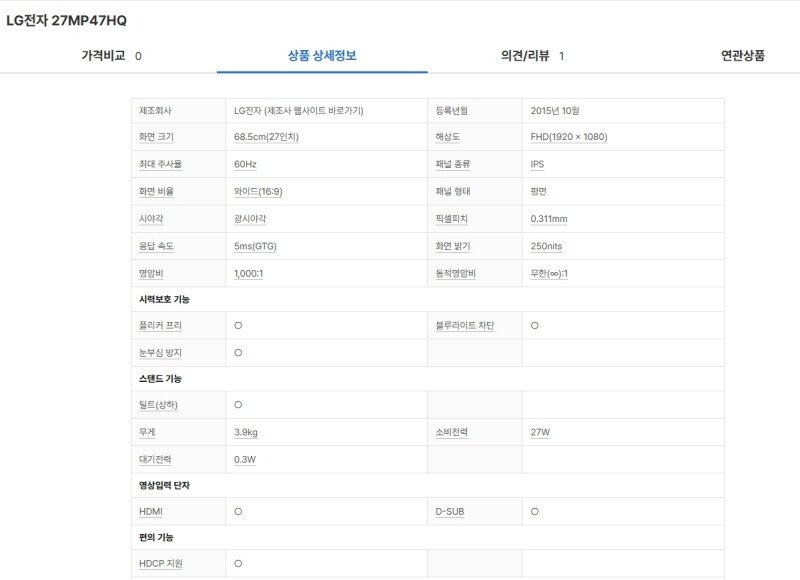Click the 2015년 10월 registration date
The height and width of the screenshot is (580, 800).
(555, 110)
